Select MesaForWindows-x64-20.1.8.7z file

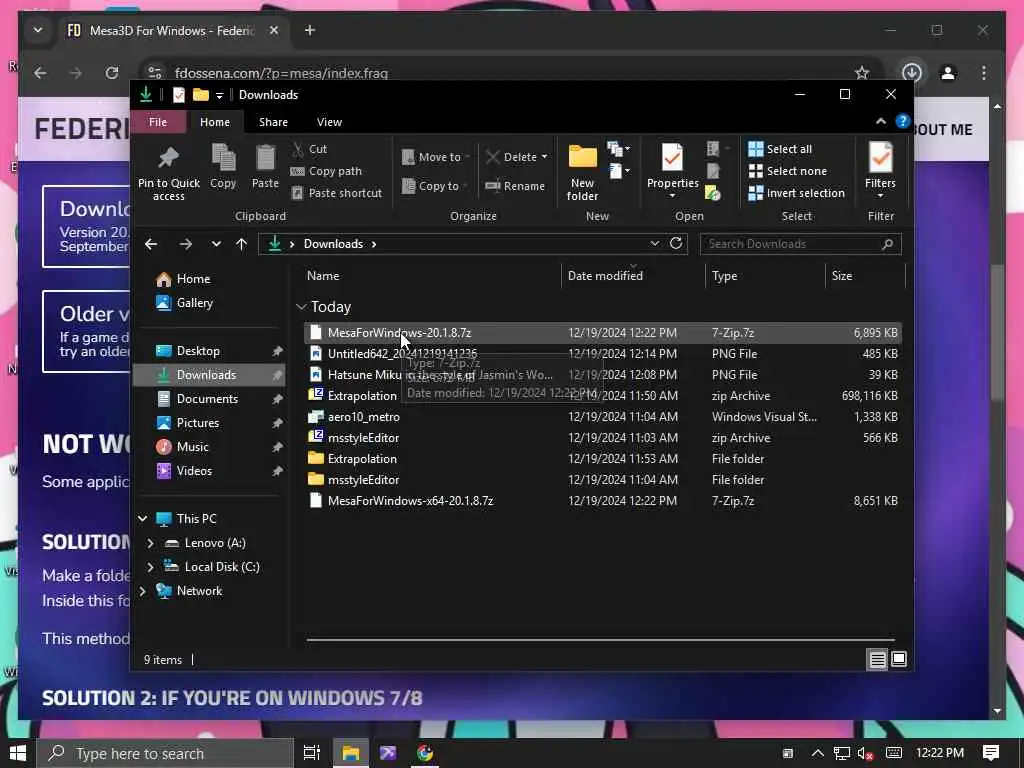[602, 501]
